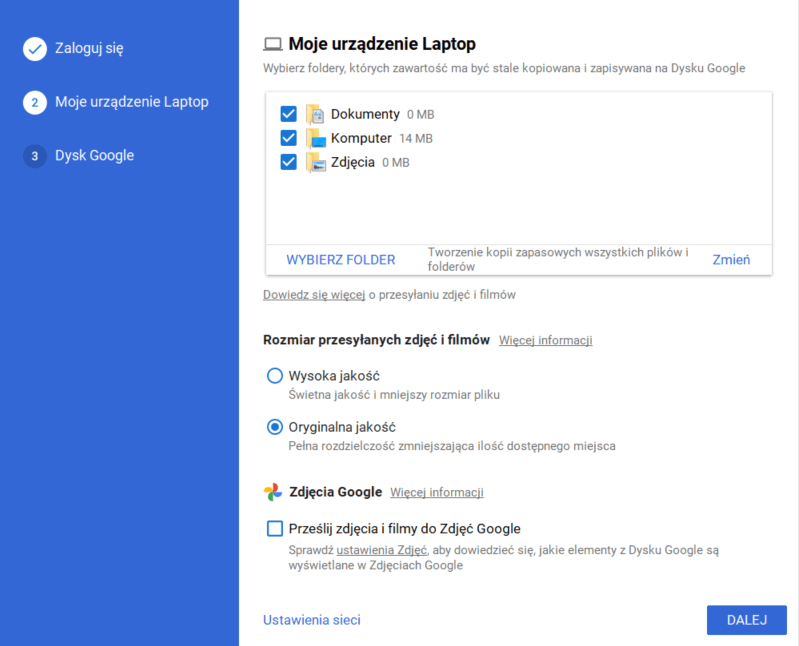Click the step 3 circle icon

[x=35, y=156]
